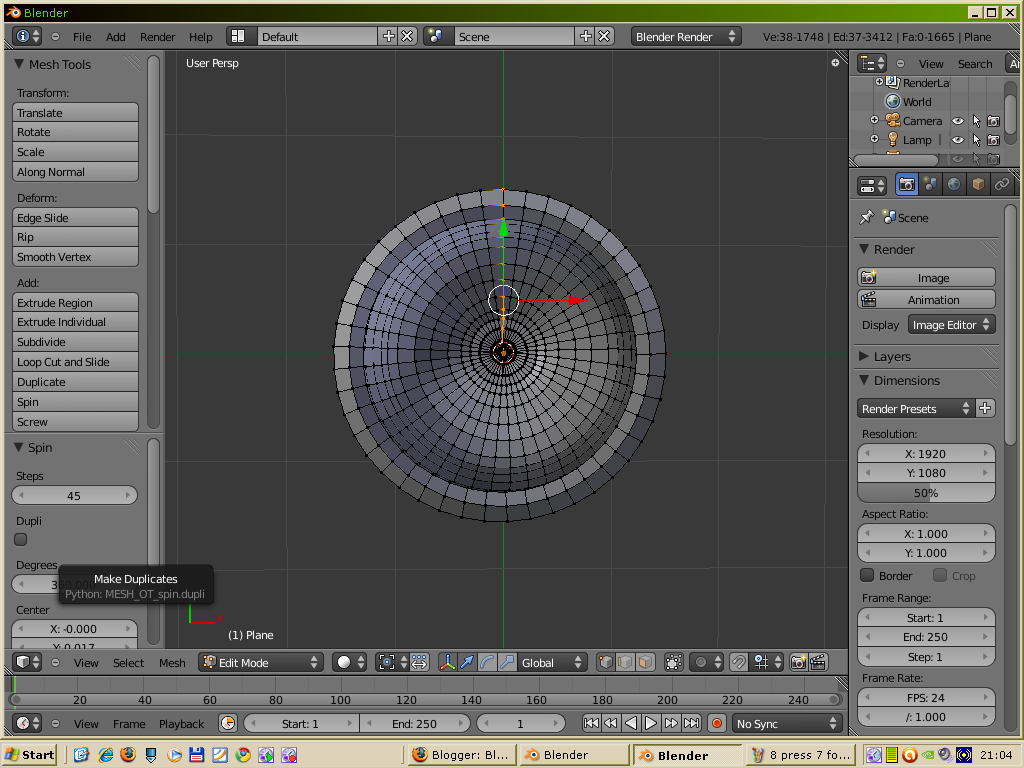
Task: Open the Mesh menu in viewport header
Action: (172, 662)
